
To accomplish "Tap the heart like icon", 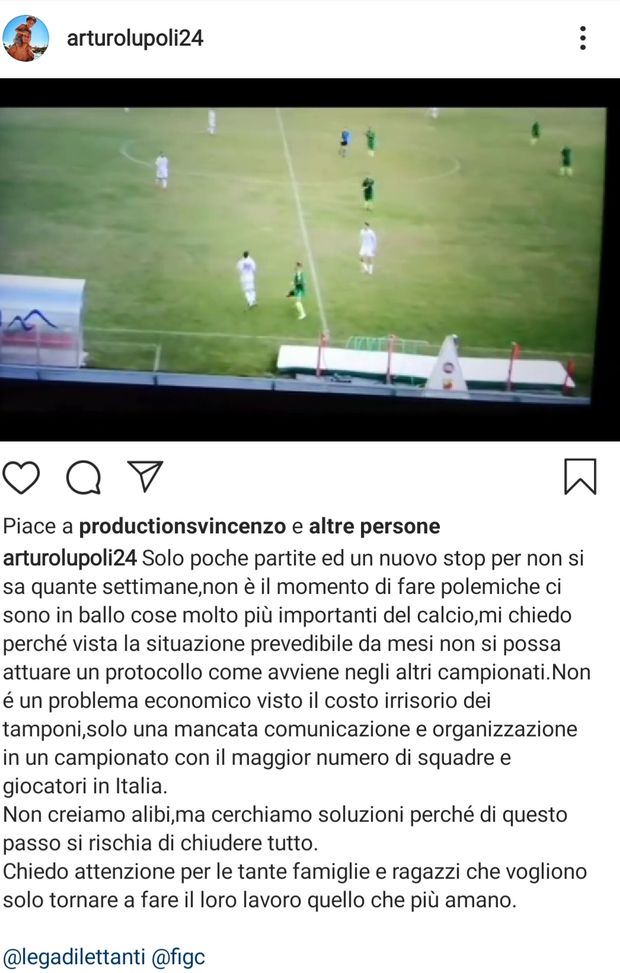I will 22,477.
